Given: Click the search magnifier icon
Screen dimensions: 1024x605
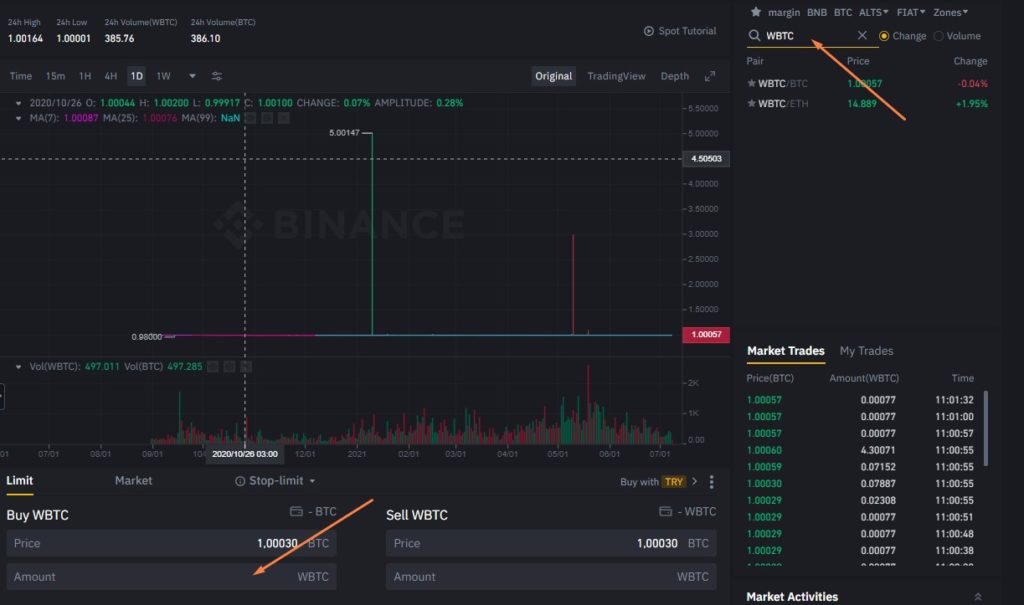Looking at the screenshot, I should 754,35.
